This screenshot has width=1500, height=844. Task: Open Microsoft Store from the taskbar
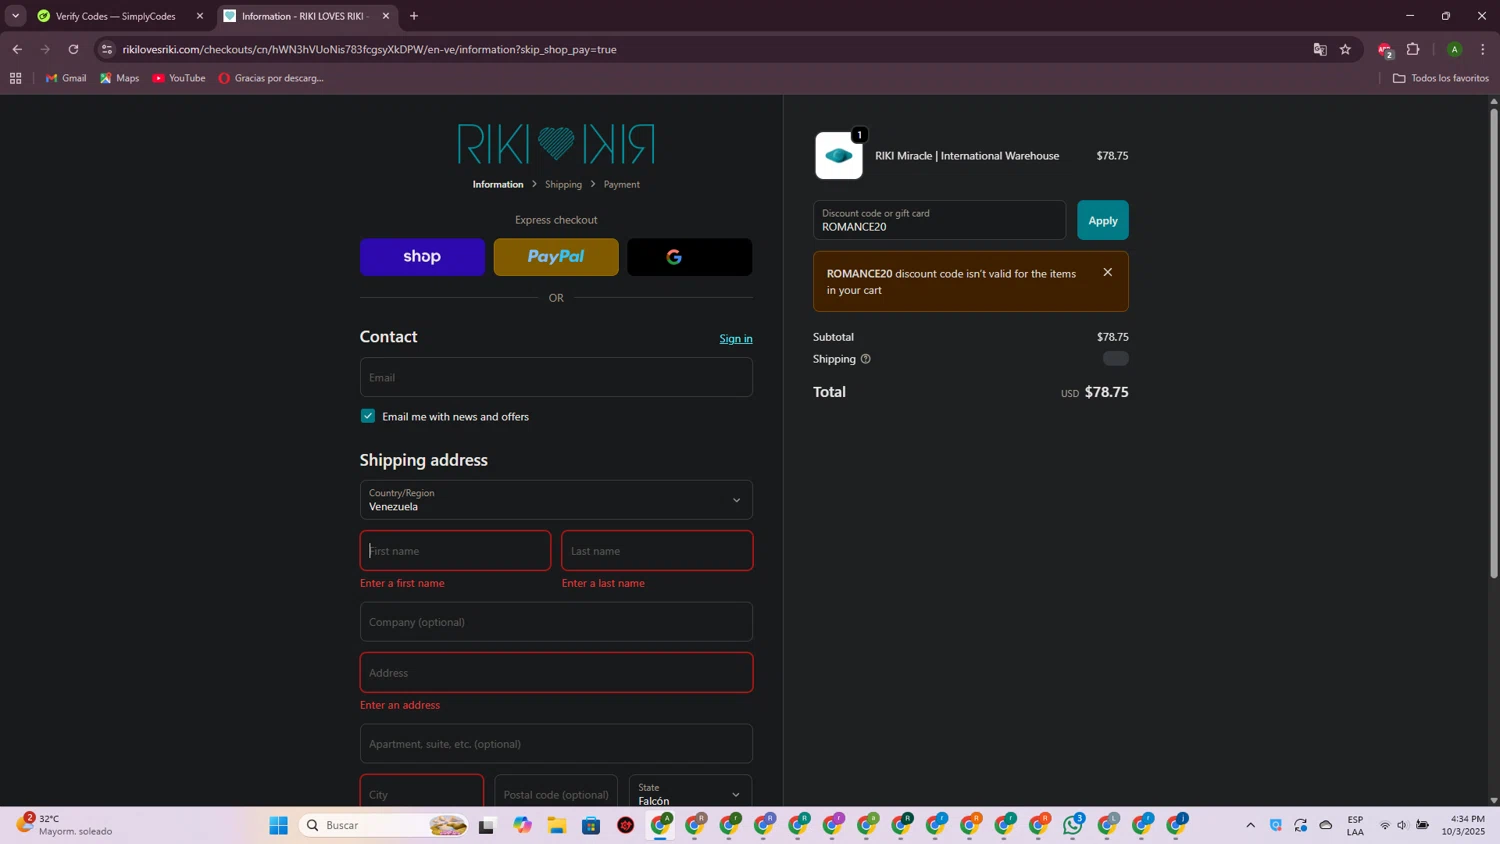point(591,825)
